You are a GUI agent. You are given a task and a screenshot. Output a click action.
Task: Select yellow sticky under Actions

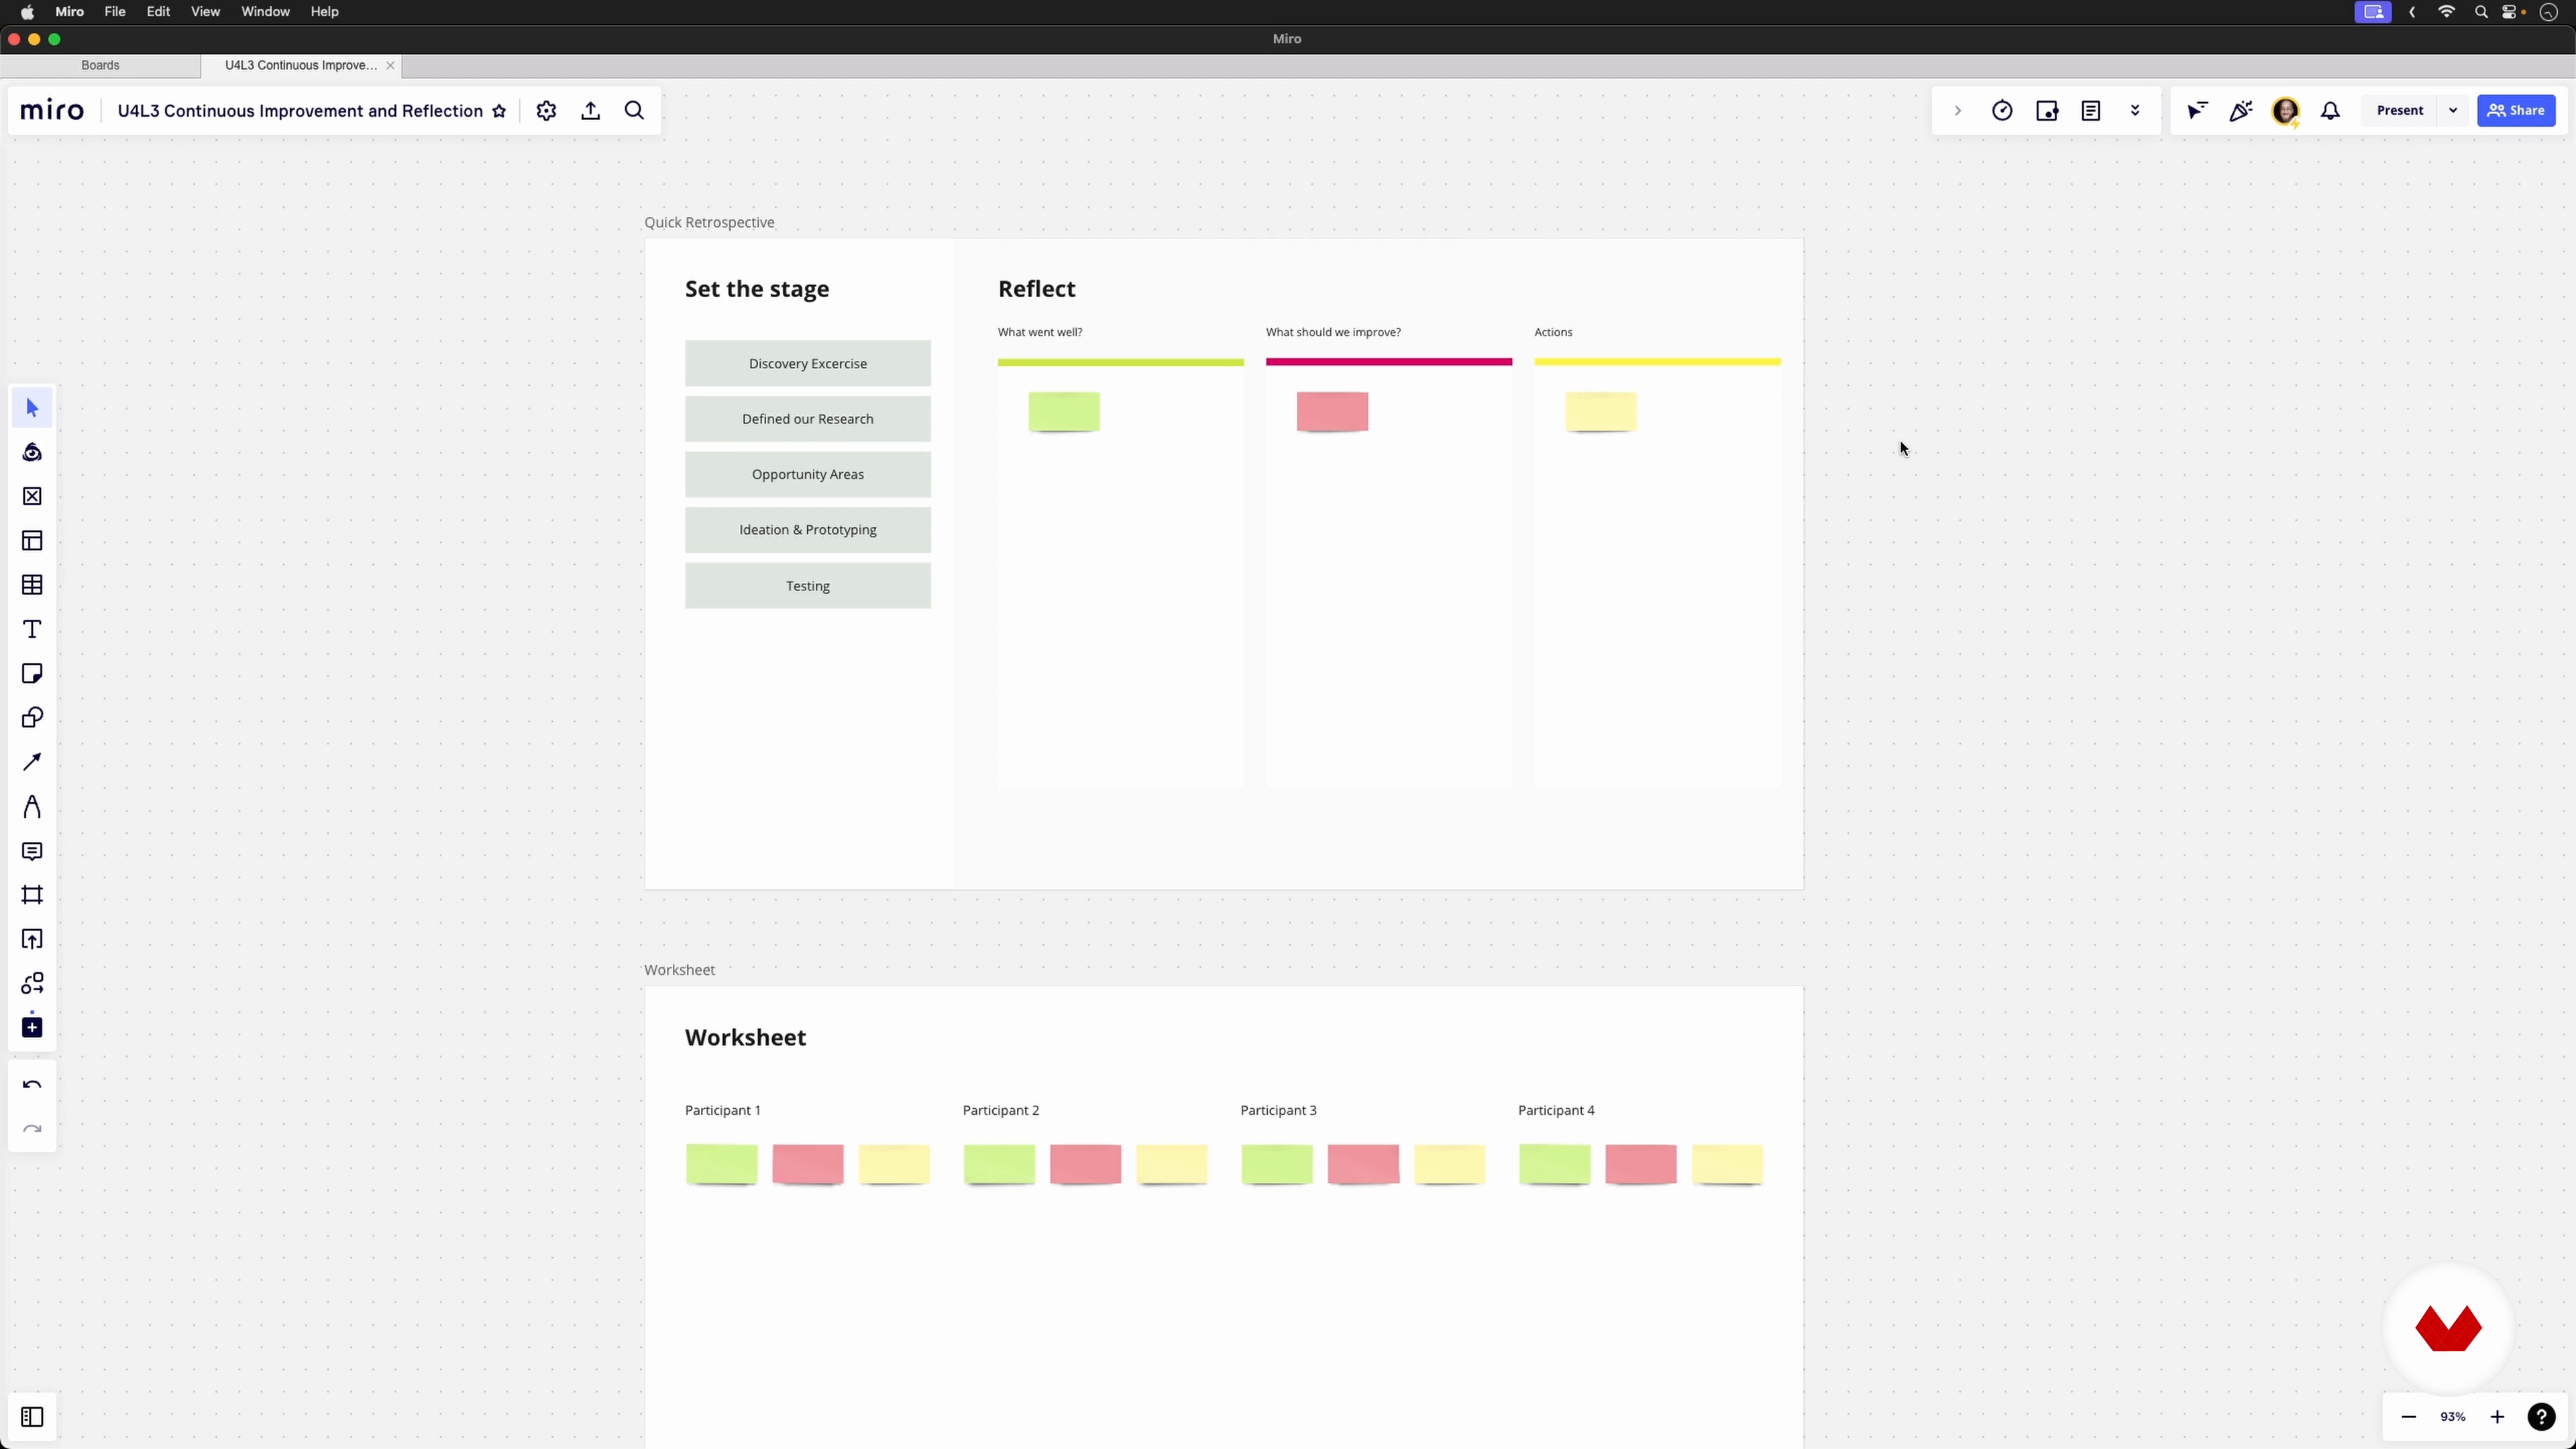pyautogui.click(x=1601, y=412)
